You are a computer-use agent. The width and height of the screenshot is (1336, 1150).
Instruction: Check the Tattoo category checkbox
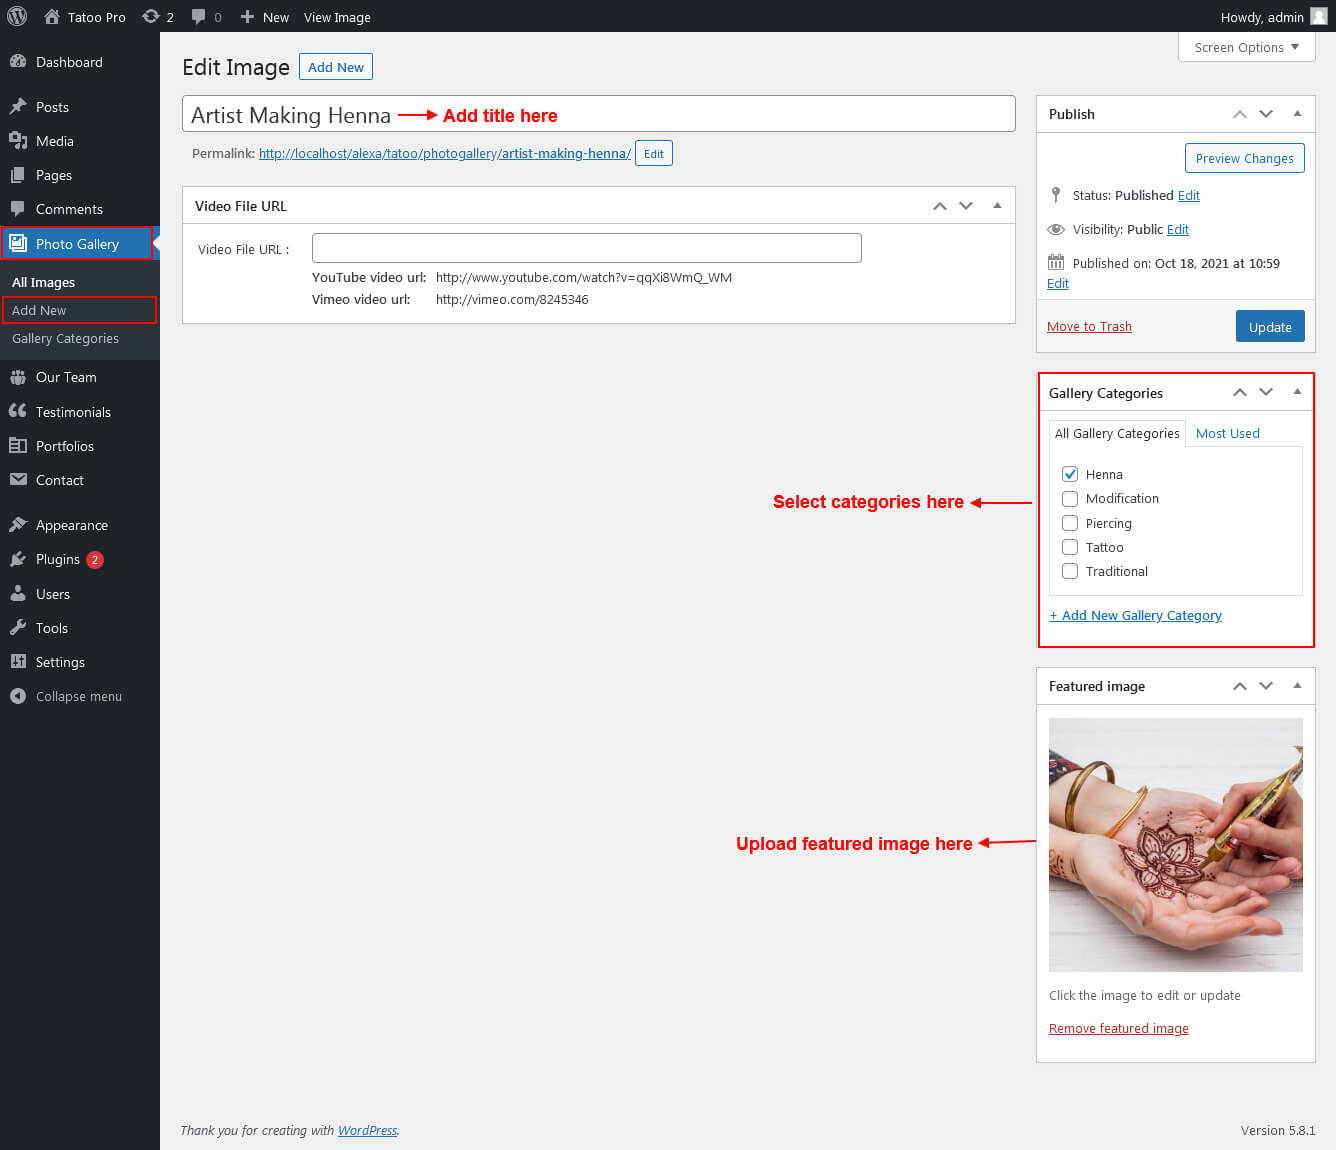[1070, 547]
